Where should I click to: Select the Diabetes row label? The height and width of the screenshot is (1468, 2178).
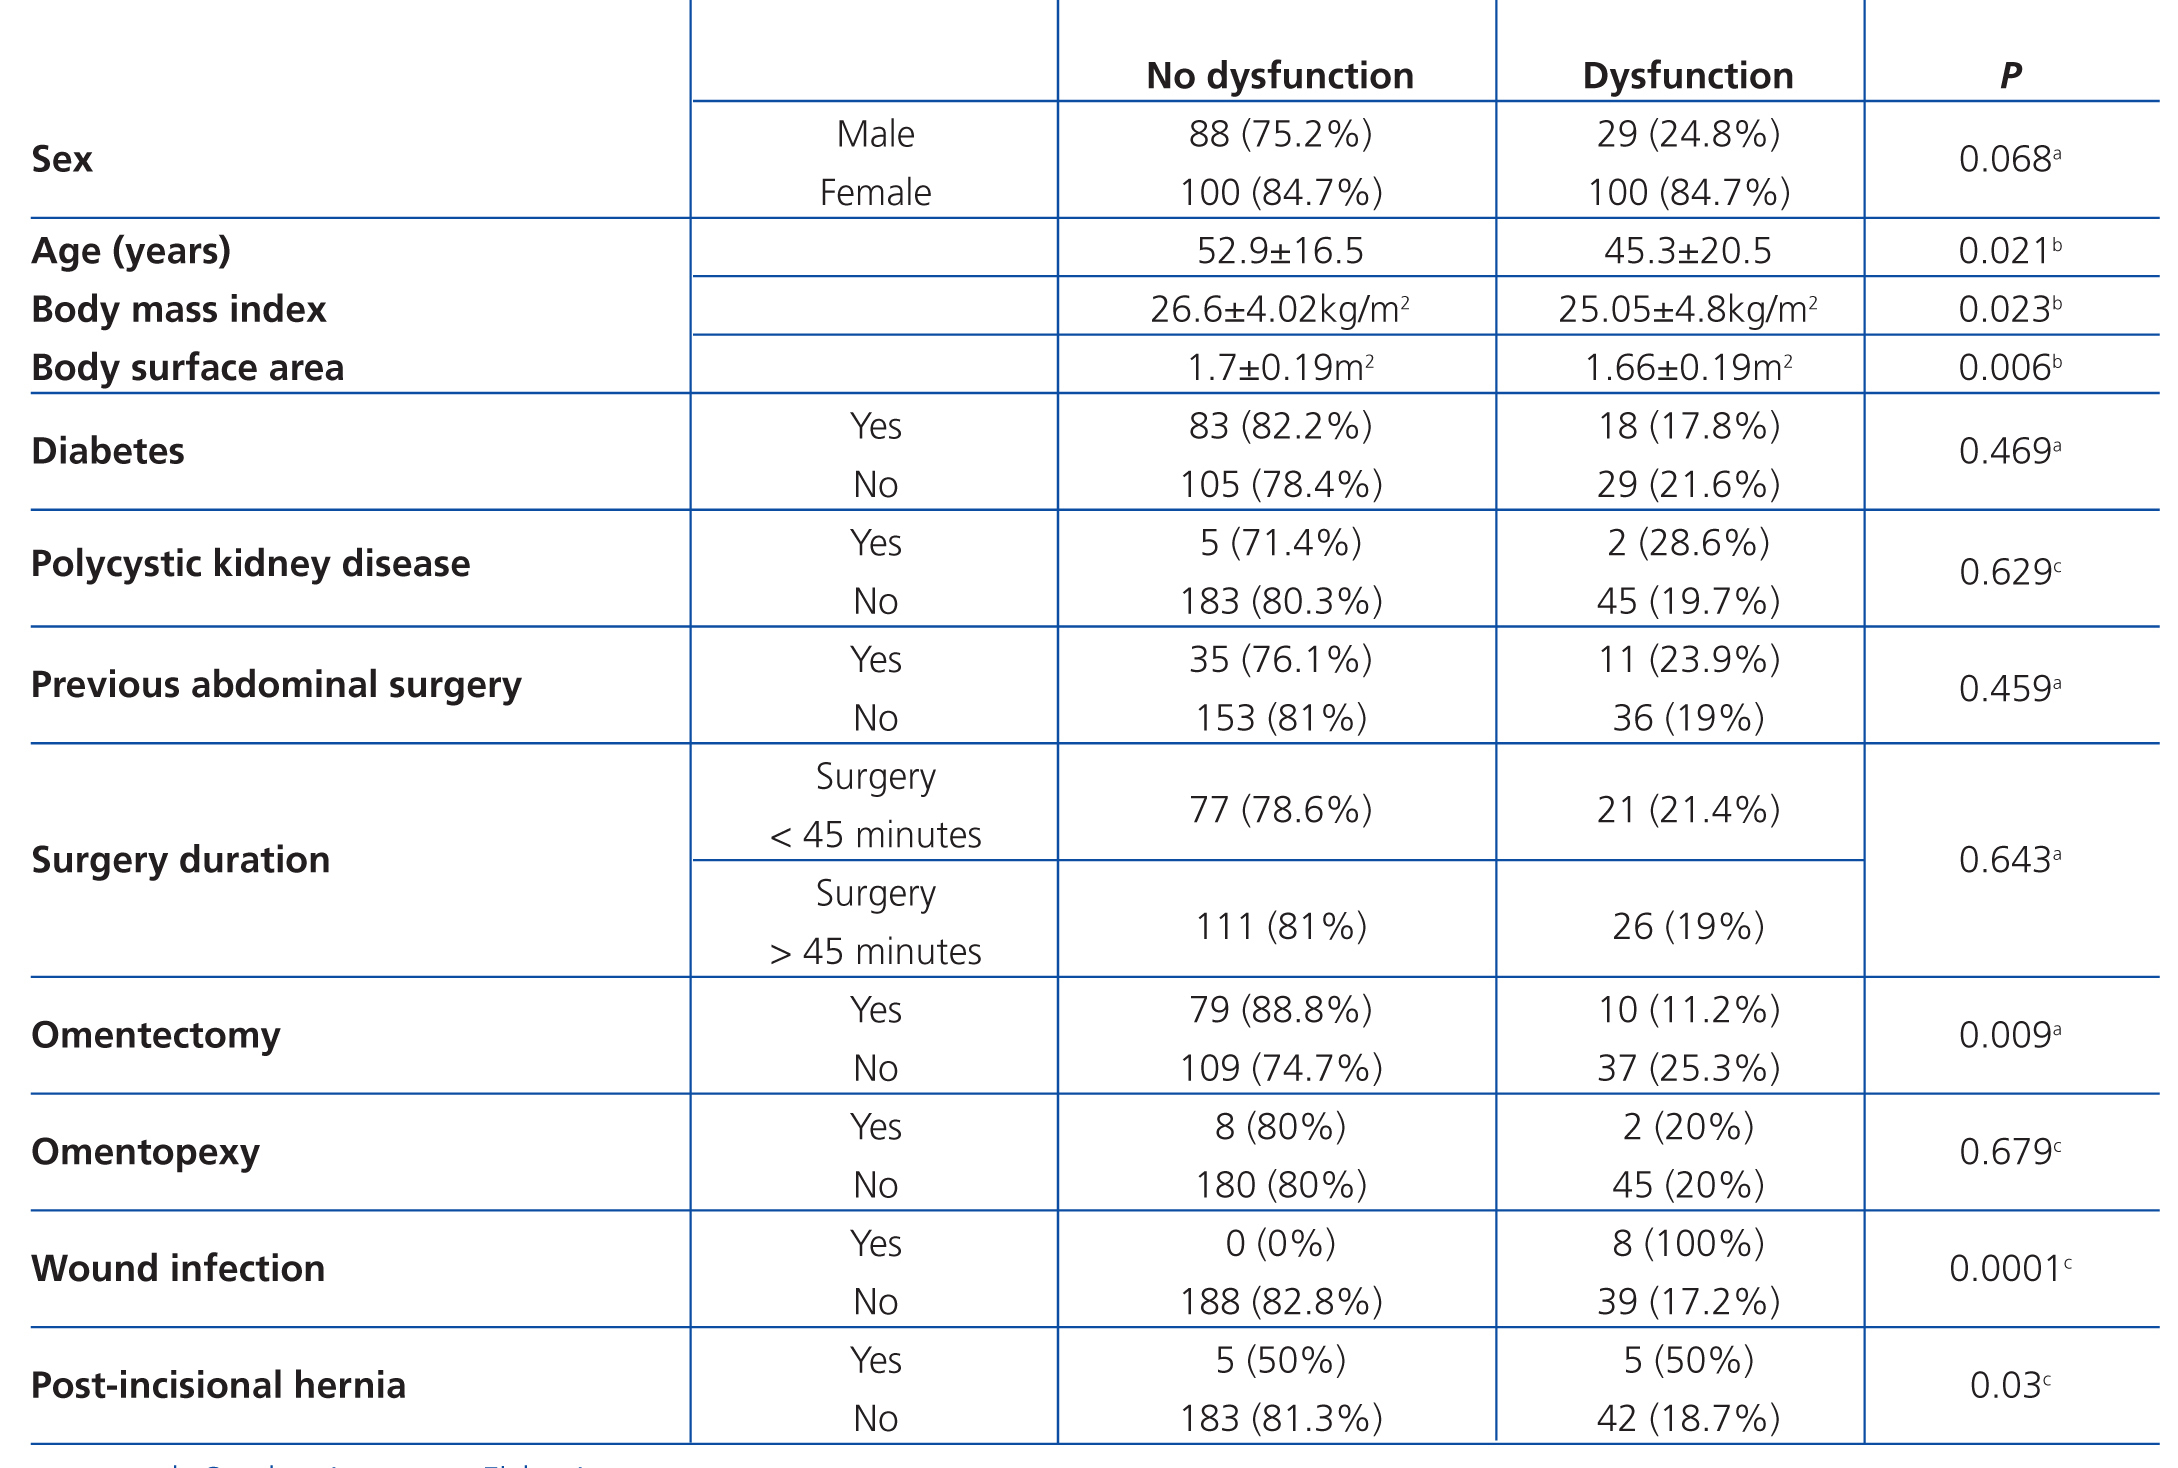click(x=108, y=451)
